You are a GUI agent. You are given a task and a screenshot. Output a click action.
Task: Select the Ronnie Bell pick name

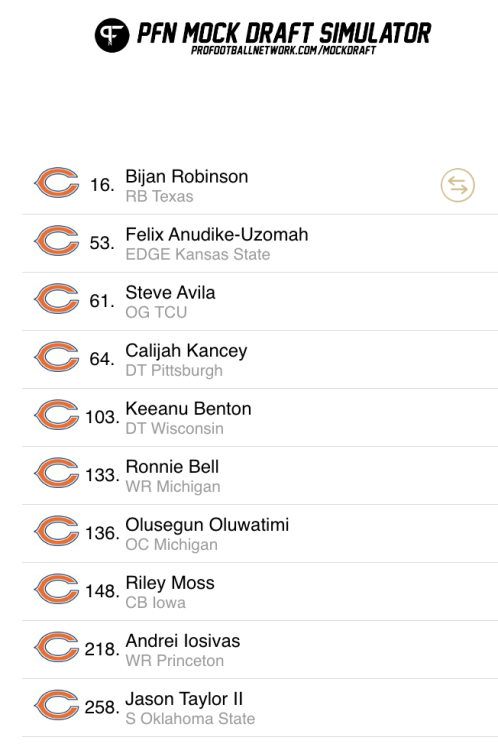coord(172,466)
